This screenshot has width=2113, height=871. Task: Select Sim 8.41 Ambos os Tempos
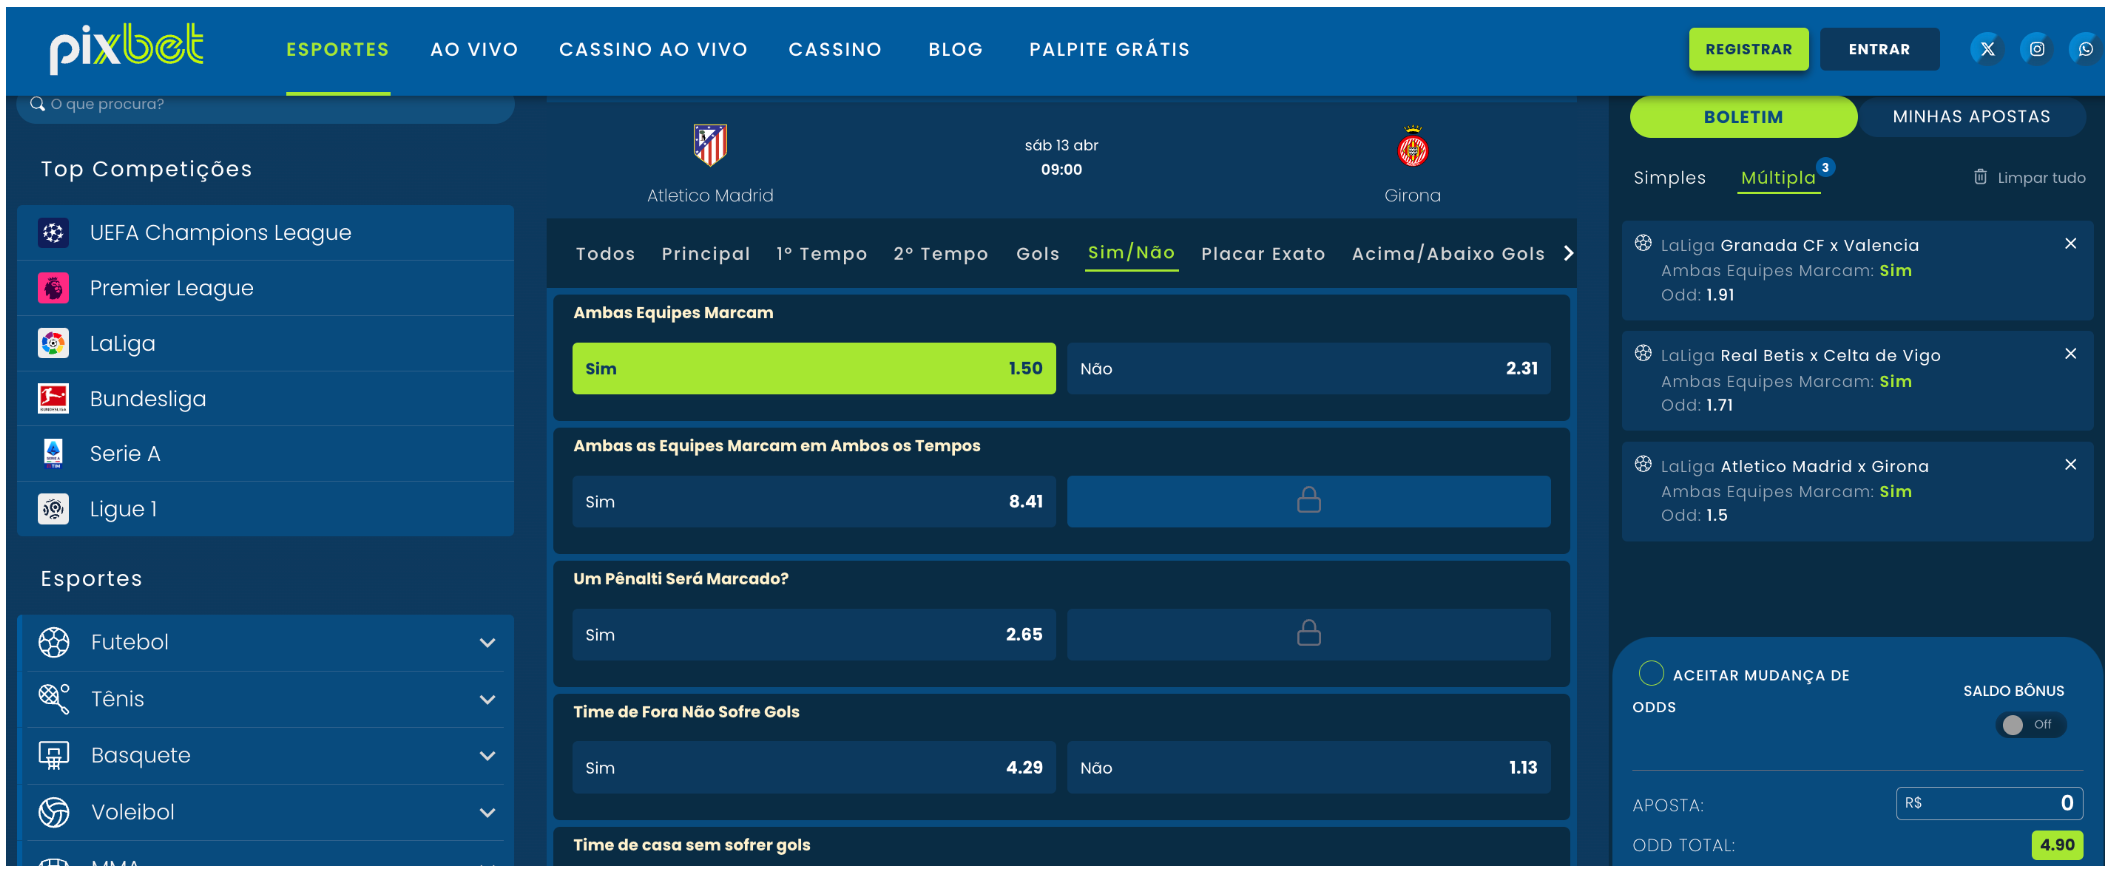[x=814, y=501]
